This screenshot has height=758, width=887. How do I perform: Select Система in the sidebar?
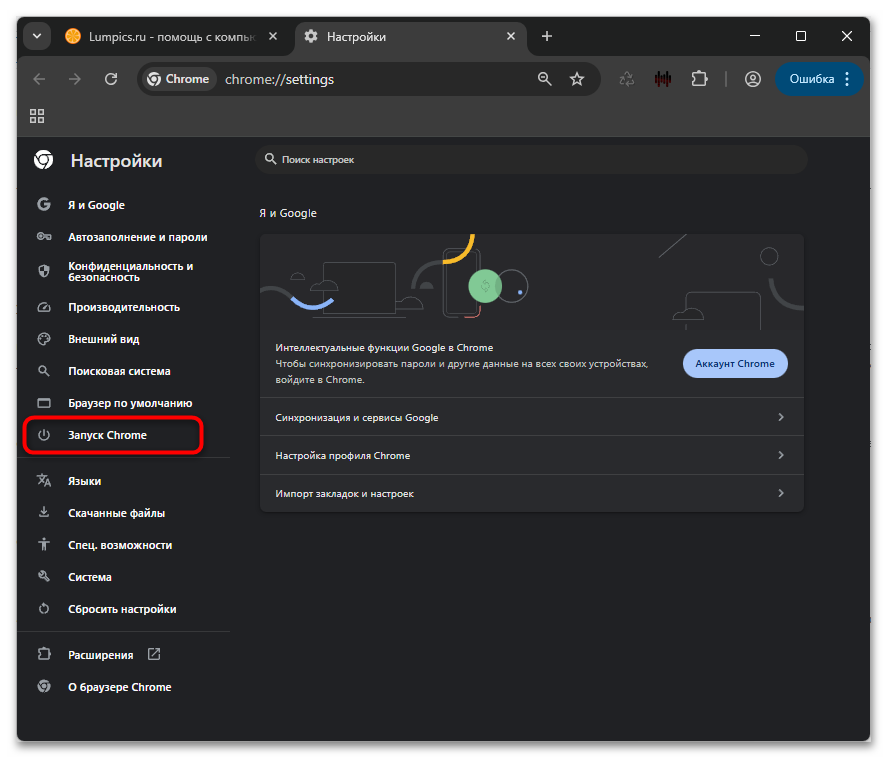coord(124,577)
